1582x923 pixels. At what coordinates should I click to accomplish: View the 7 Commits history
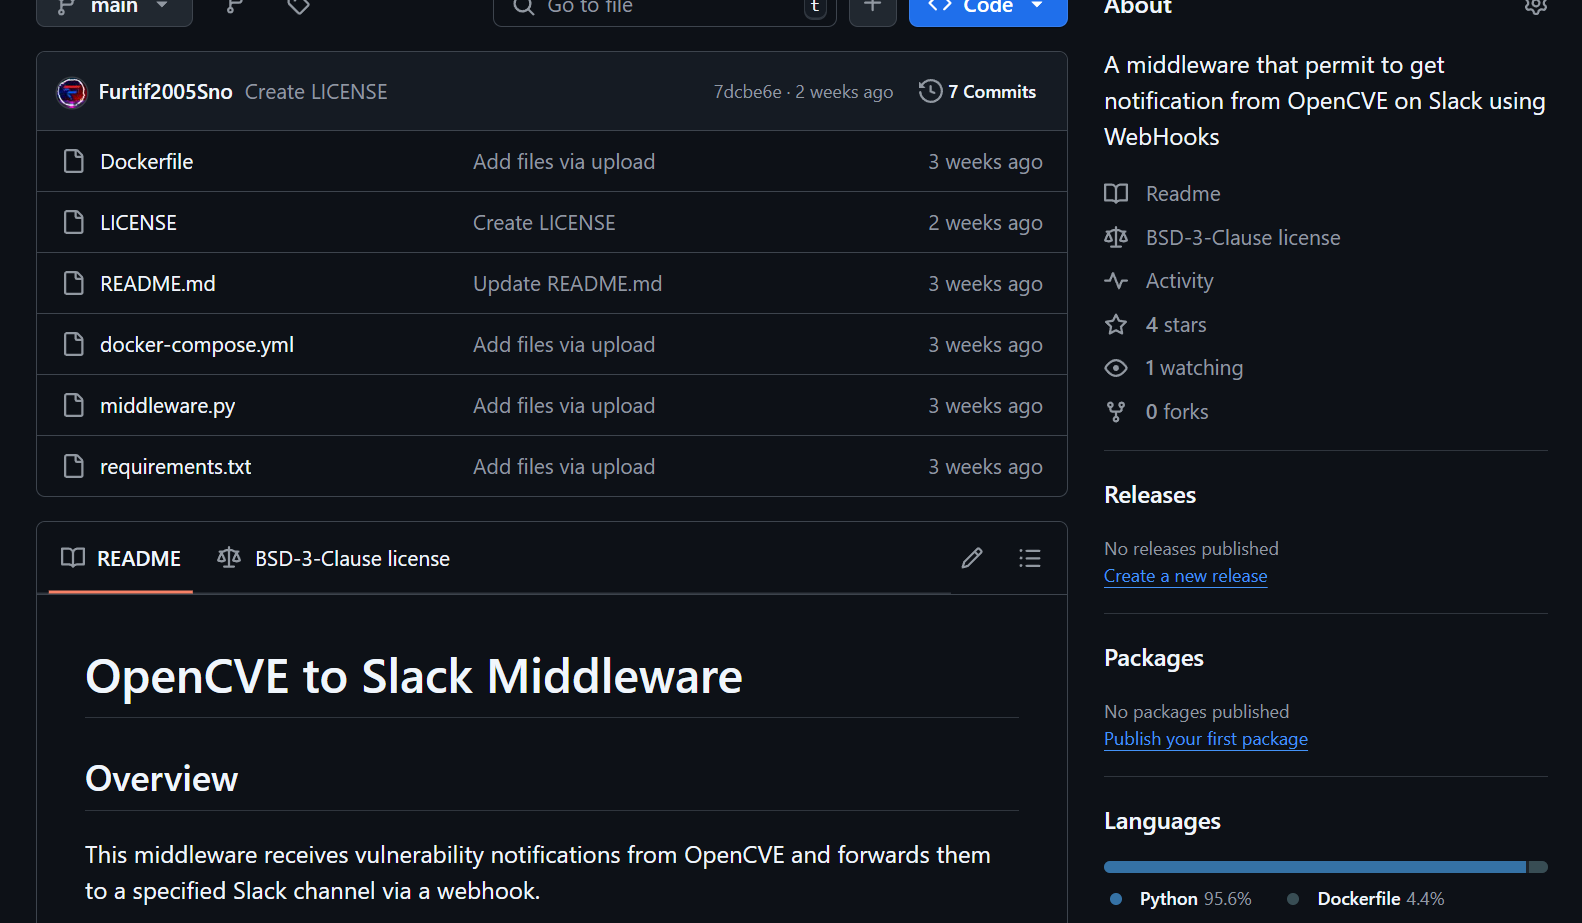pyautogui.click(x=977, y=92)
